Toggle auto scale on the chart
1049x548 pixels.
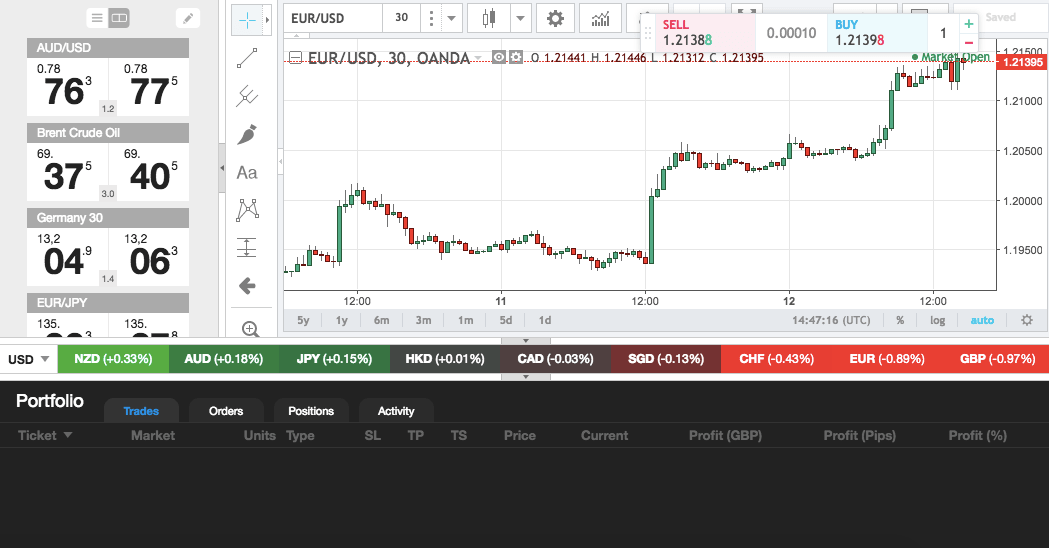982,320
